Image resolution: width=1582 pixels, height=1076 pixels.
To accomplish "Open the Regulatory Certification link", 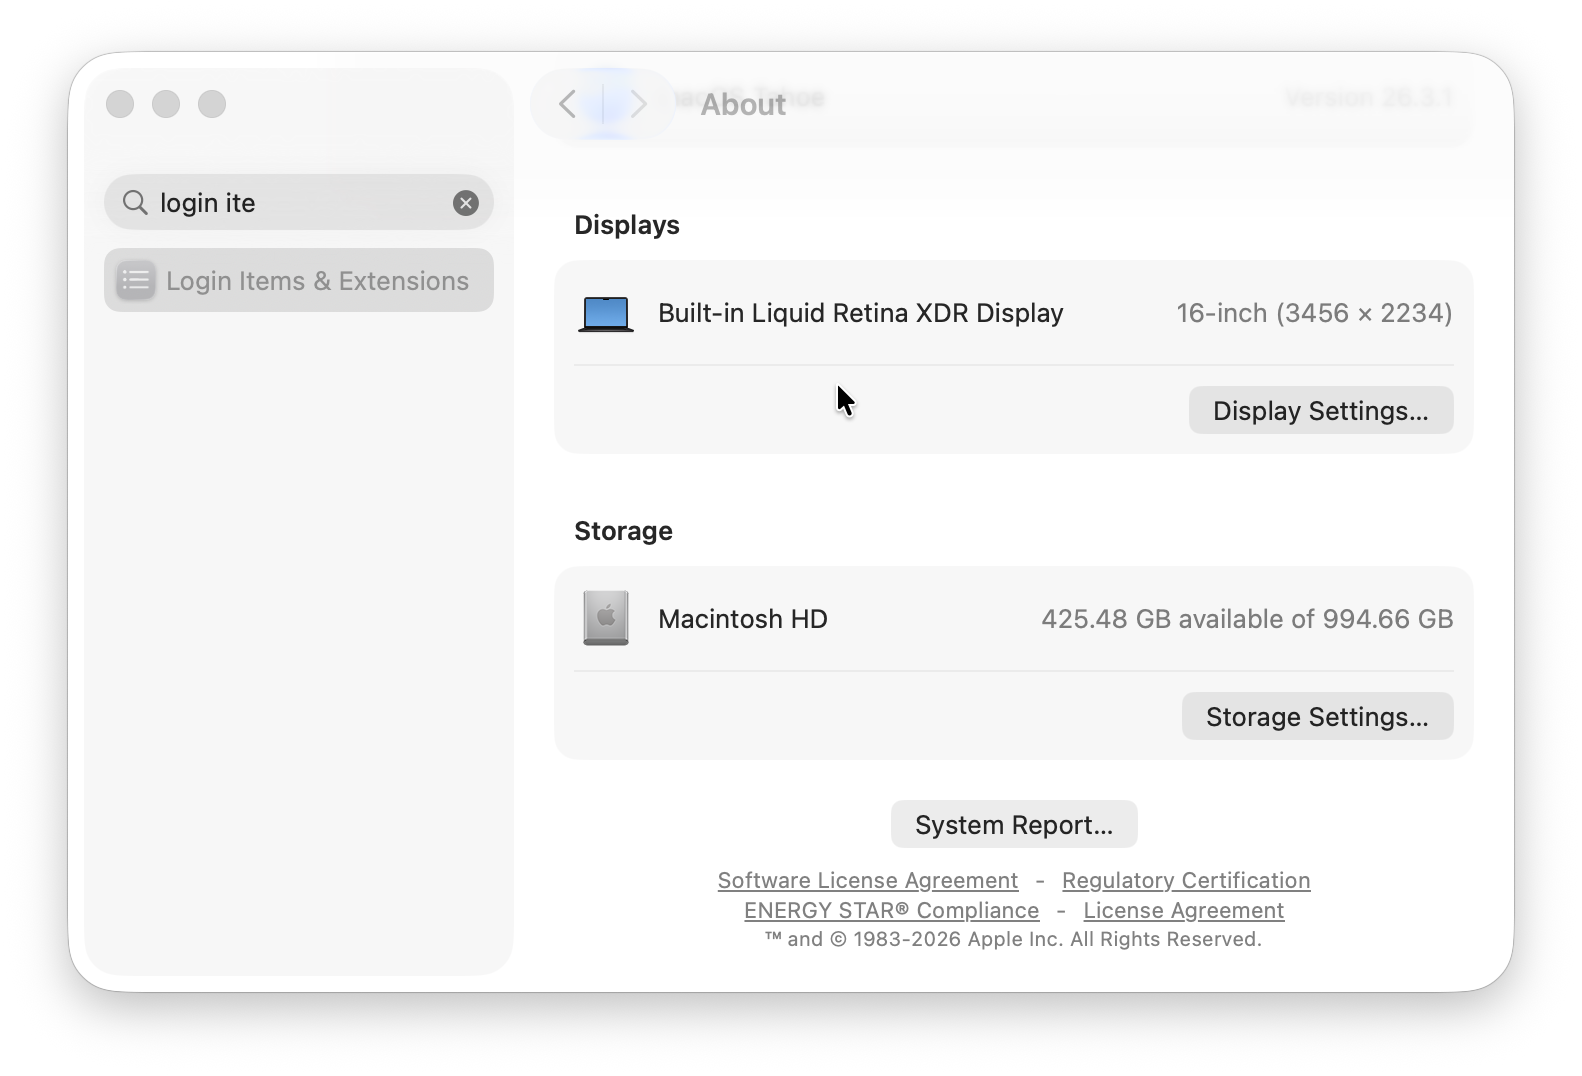I will pos(1186,880).
